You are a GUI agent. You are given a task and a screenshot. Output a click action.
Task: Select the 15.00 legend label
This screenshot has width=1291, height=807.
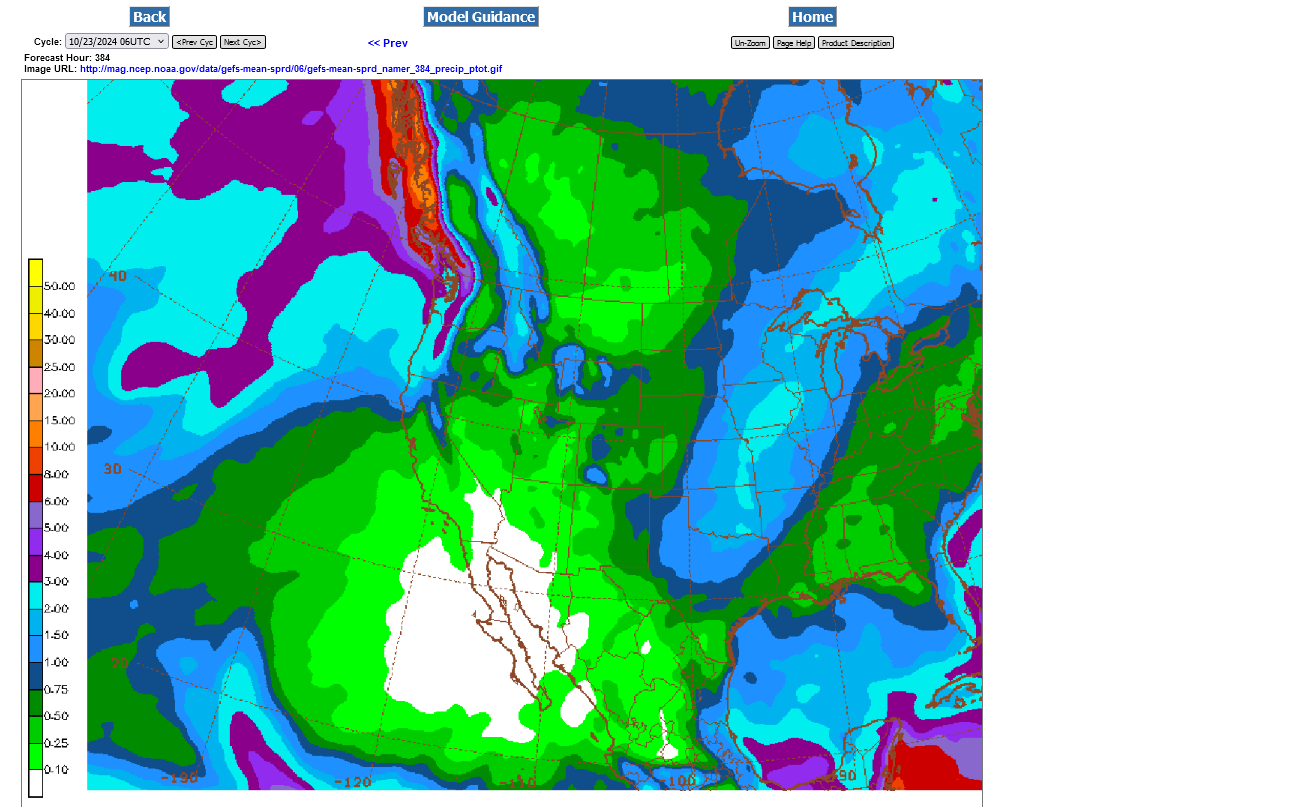coord(60,420)
